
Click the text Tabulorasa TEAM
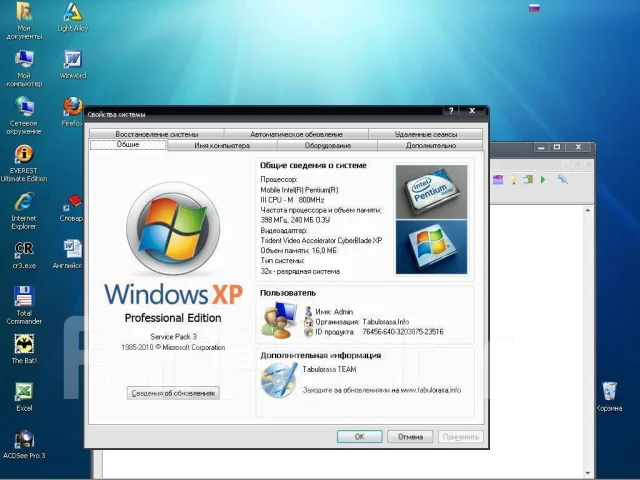click(x=329, y=369)
